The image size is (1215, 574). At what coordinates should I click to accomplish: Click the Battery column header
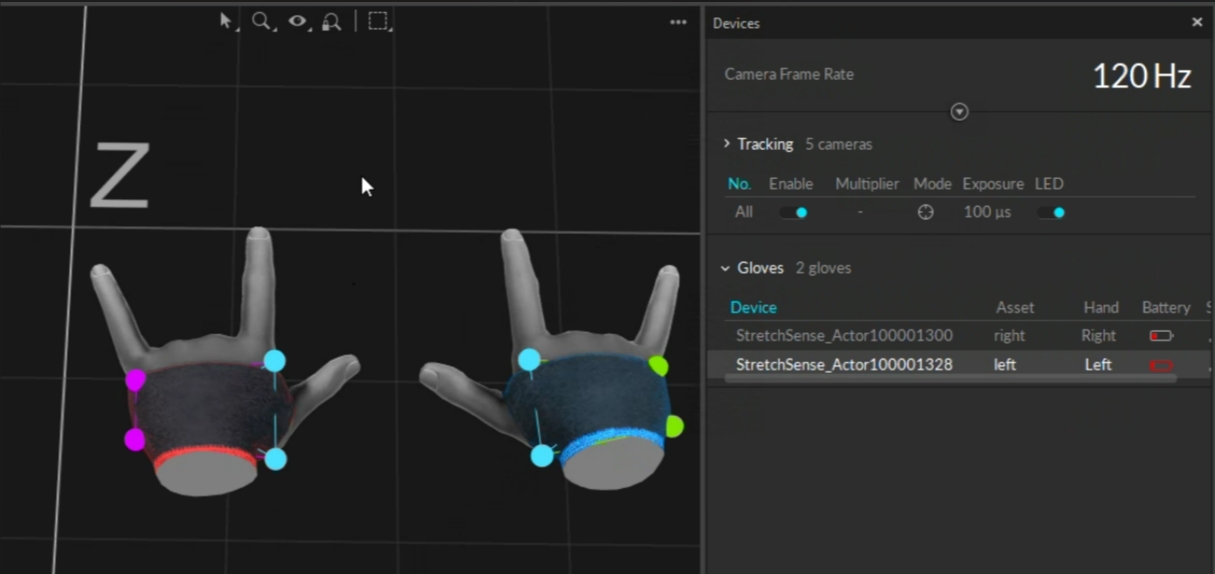[x=1165, y=307]
